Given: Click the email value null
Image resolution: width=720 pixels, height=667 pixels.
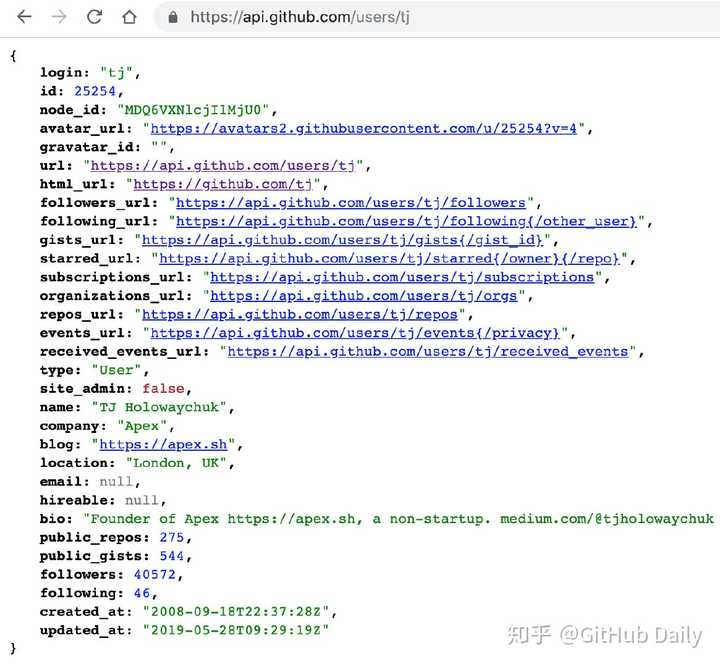Looking at the screenshot, I should coord(116,482).
